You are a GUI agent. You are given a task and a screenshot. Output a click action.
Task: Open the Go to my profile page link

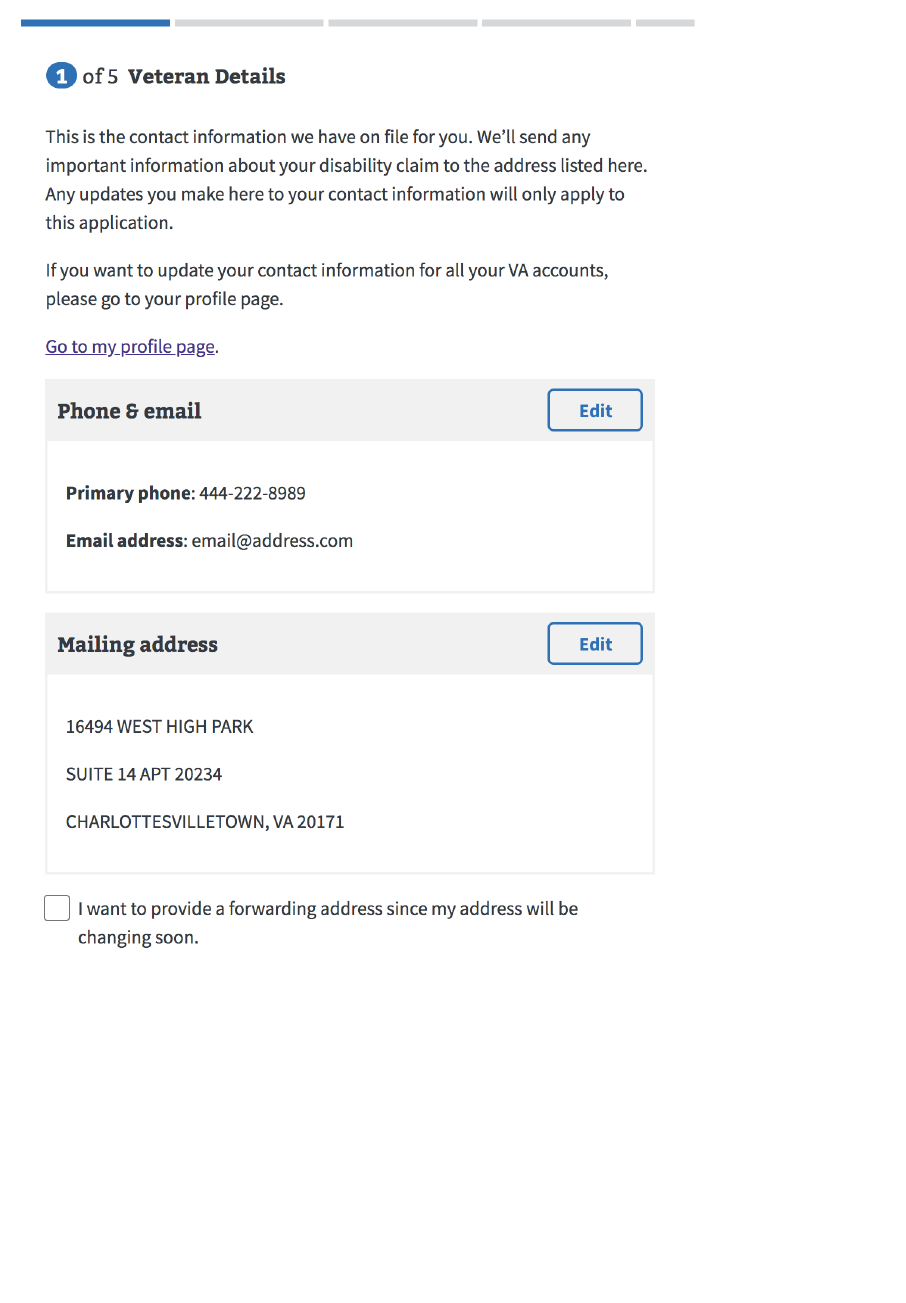click(x=130, y=347)
